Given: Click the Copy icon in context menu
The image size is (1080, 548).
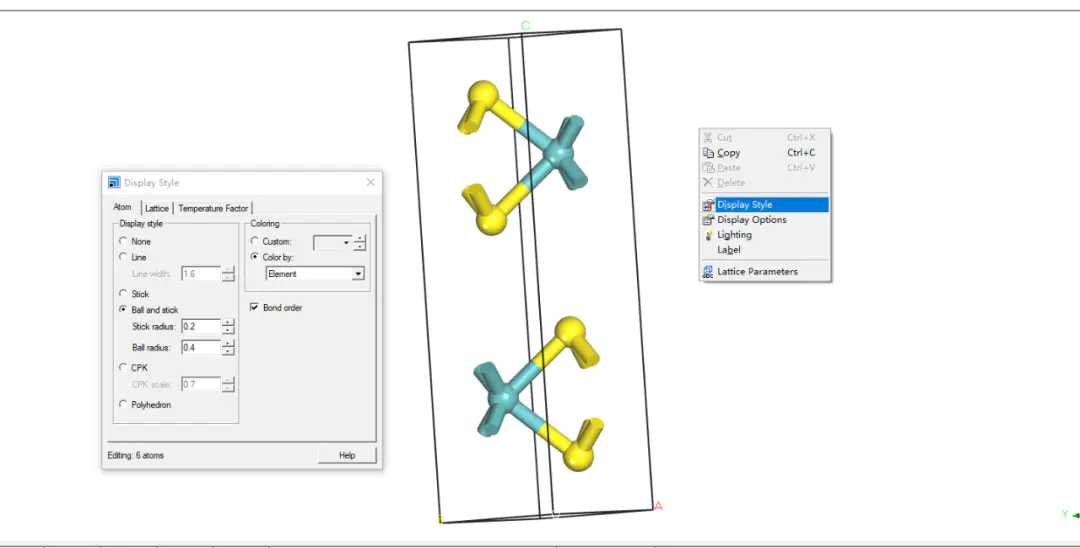Looking at the screenshot, I should point(707,153).
